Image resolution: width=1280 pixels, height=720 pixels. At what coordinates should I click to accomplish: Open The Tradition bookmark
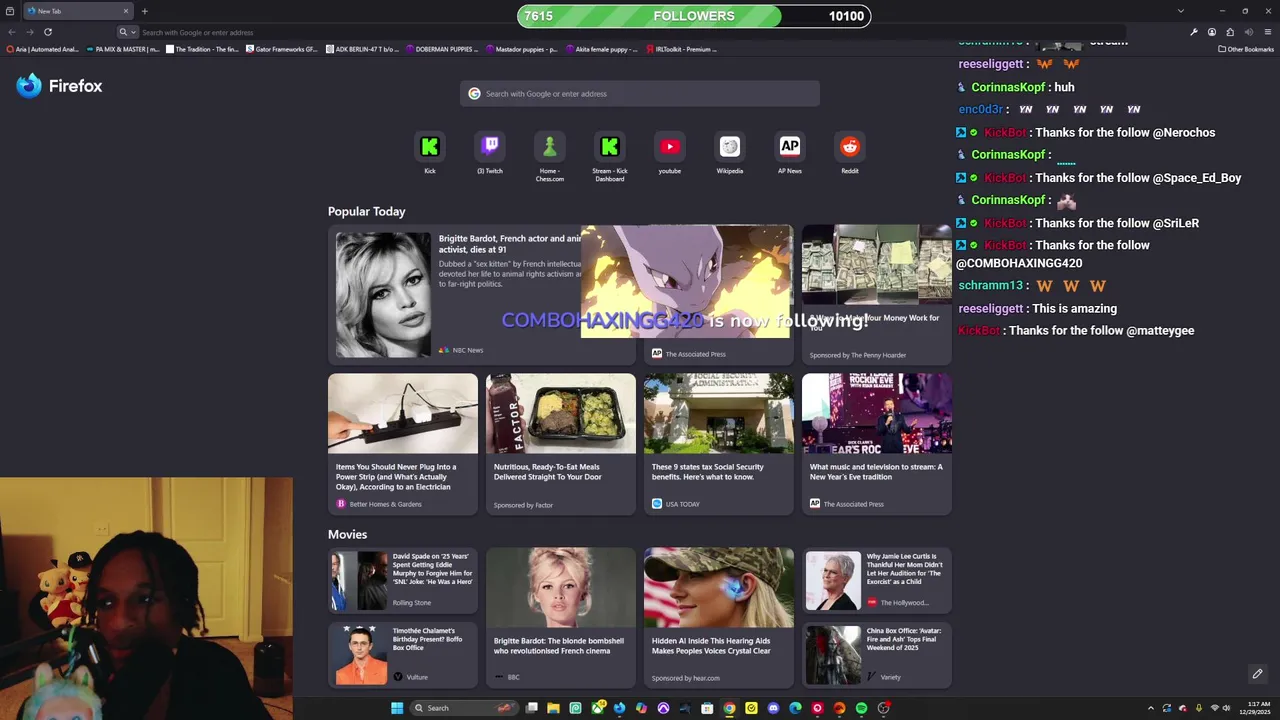click(x=202, y=49)
